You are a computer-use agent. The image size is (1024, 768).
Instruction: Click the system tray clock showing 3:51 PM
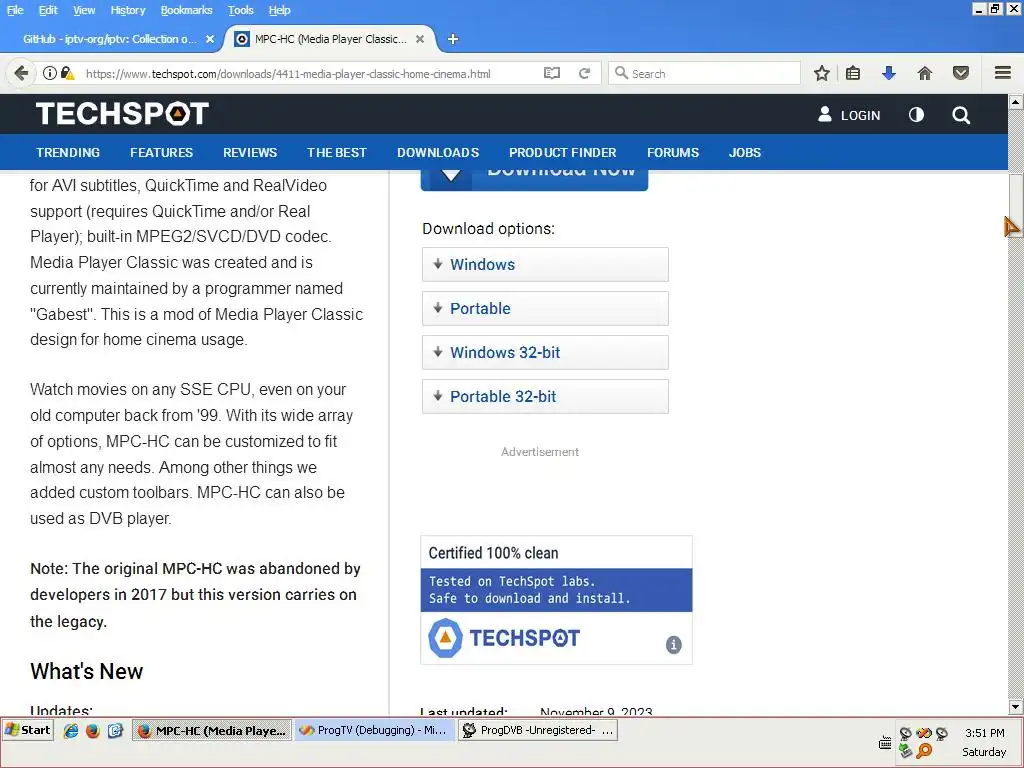point(984,733)
